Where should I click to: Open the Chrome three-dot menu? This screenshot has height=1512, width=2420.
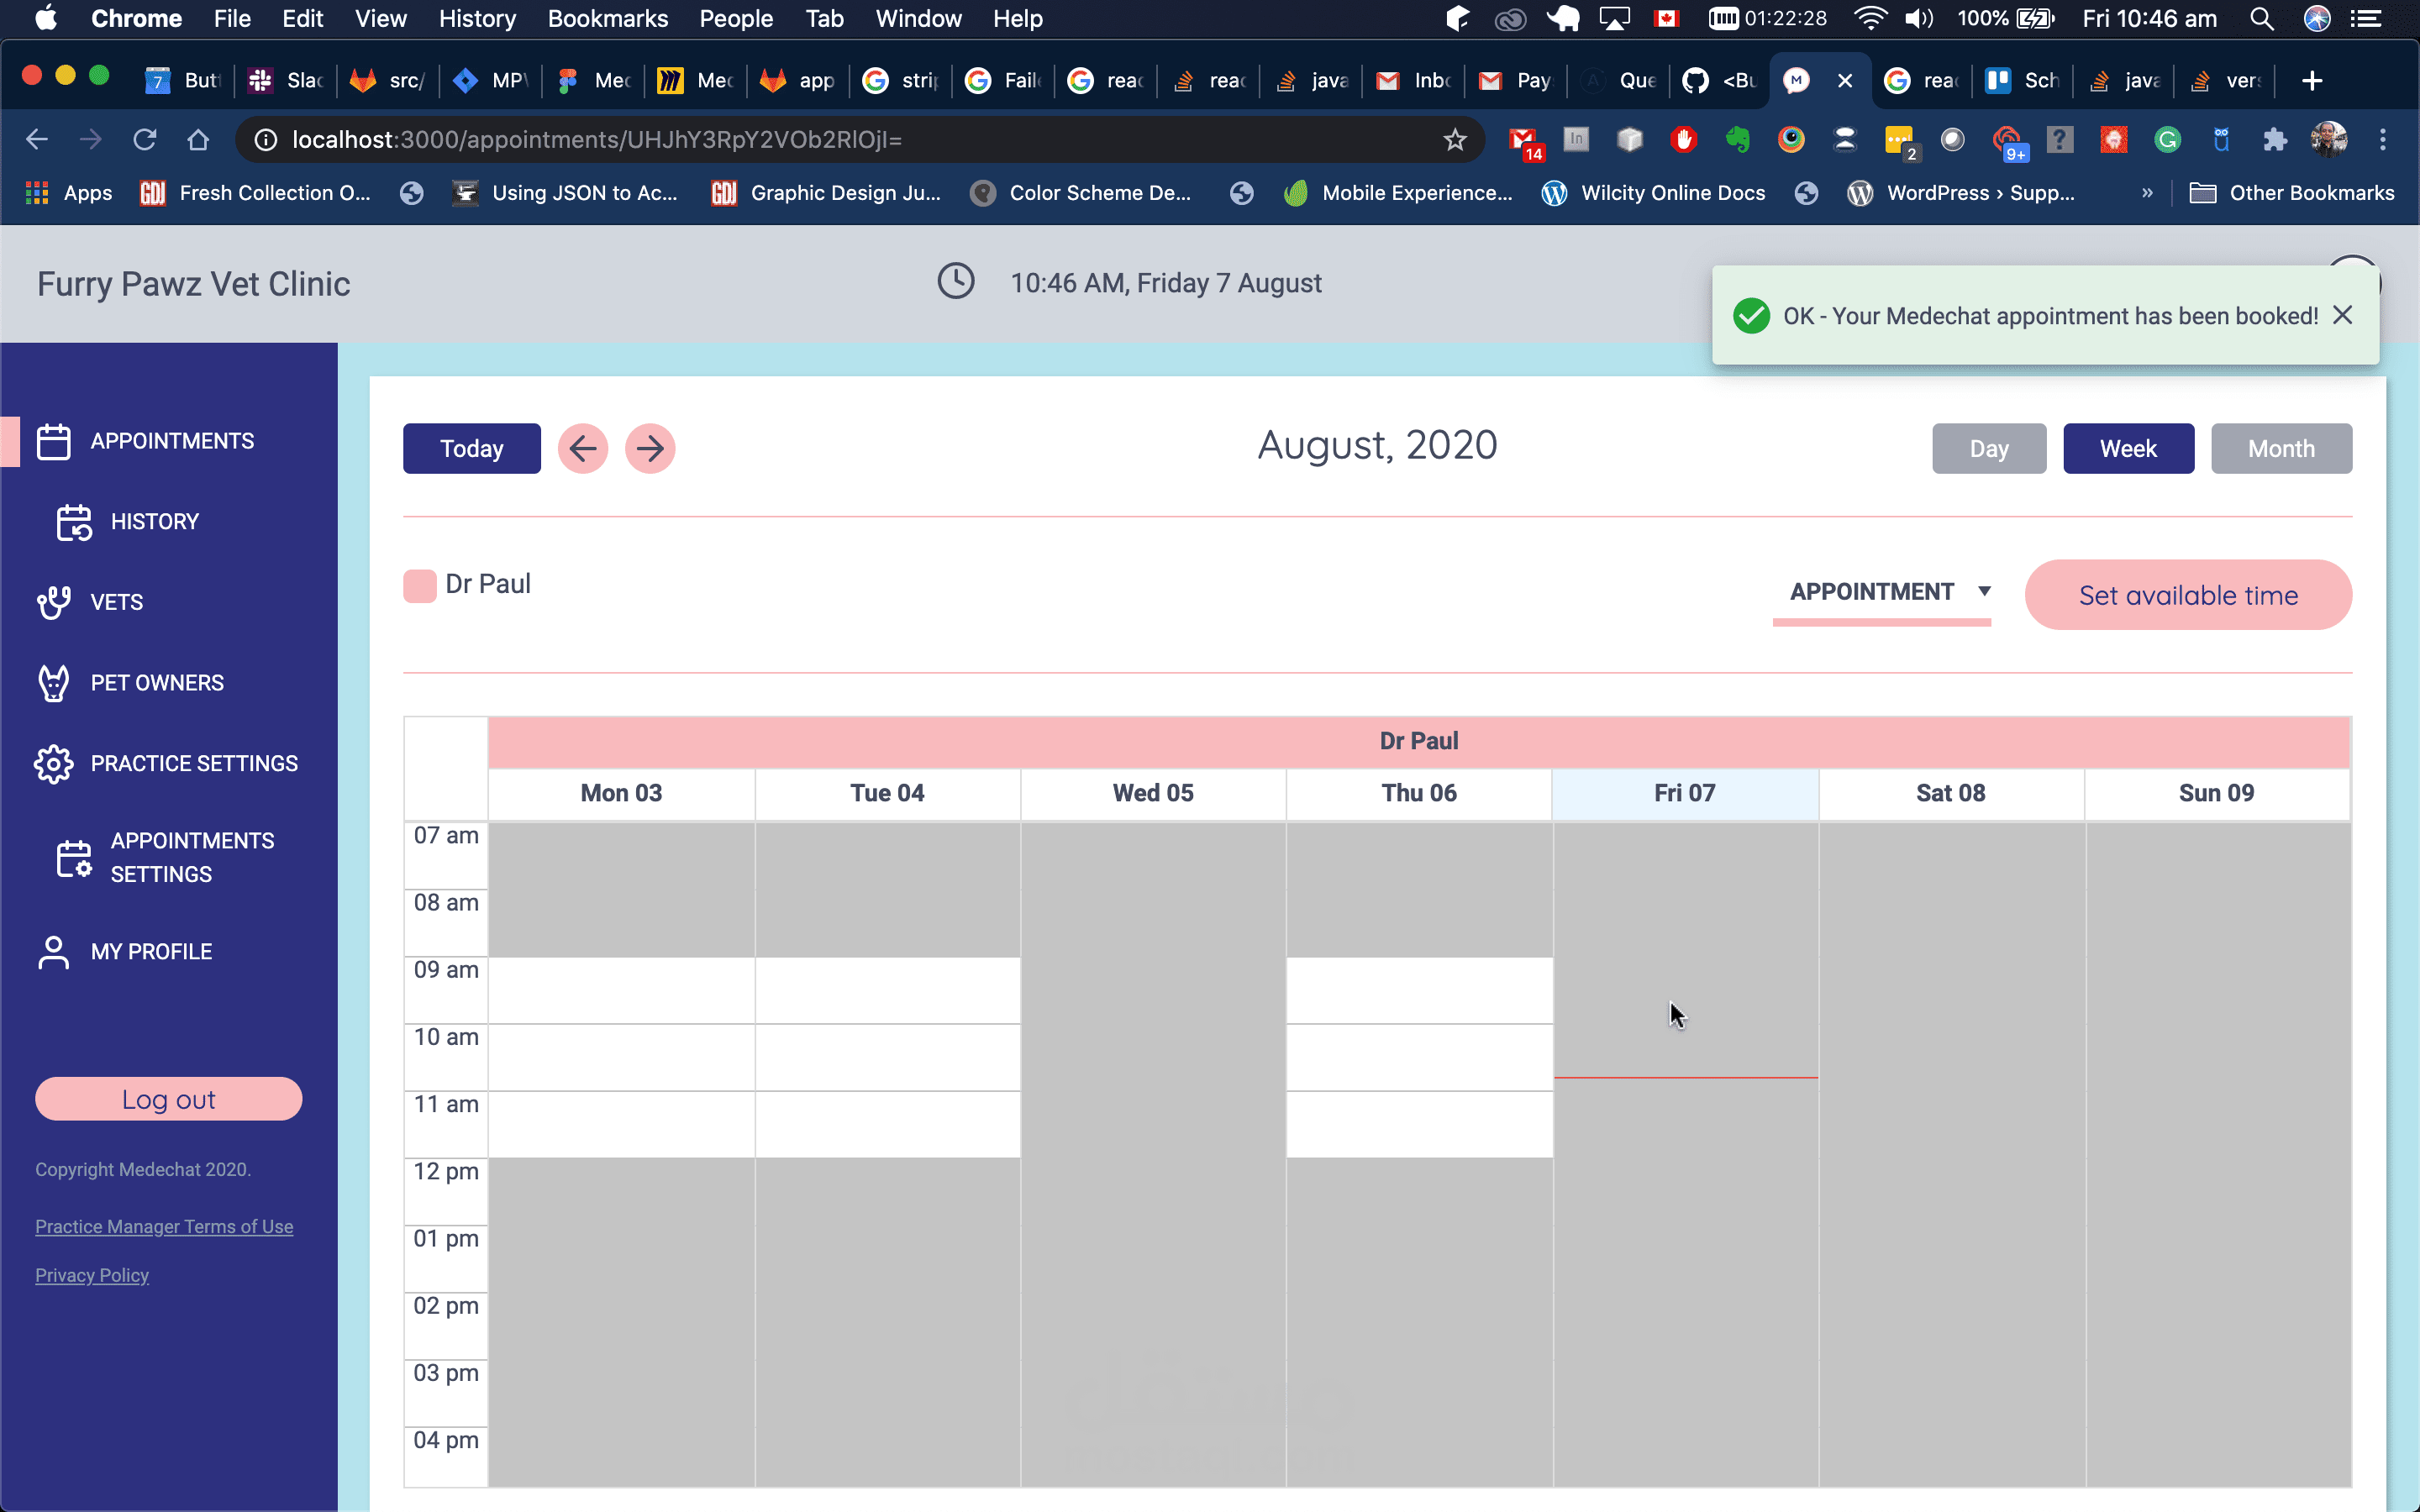pos(2382,140)
